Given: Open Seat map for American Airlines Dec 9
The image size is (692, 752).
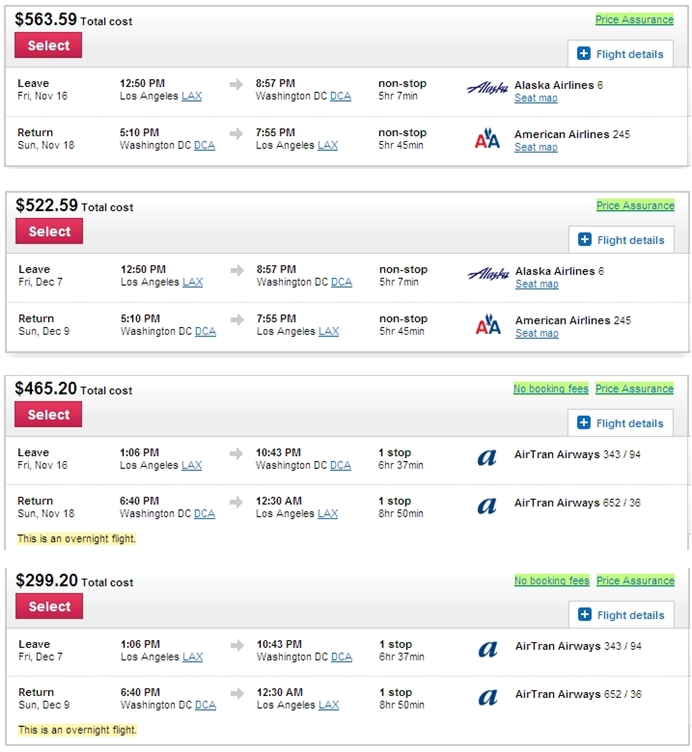Looking at the screenshot, I should [537, 333].
